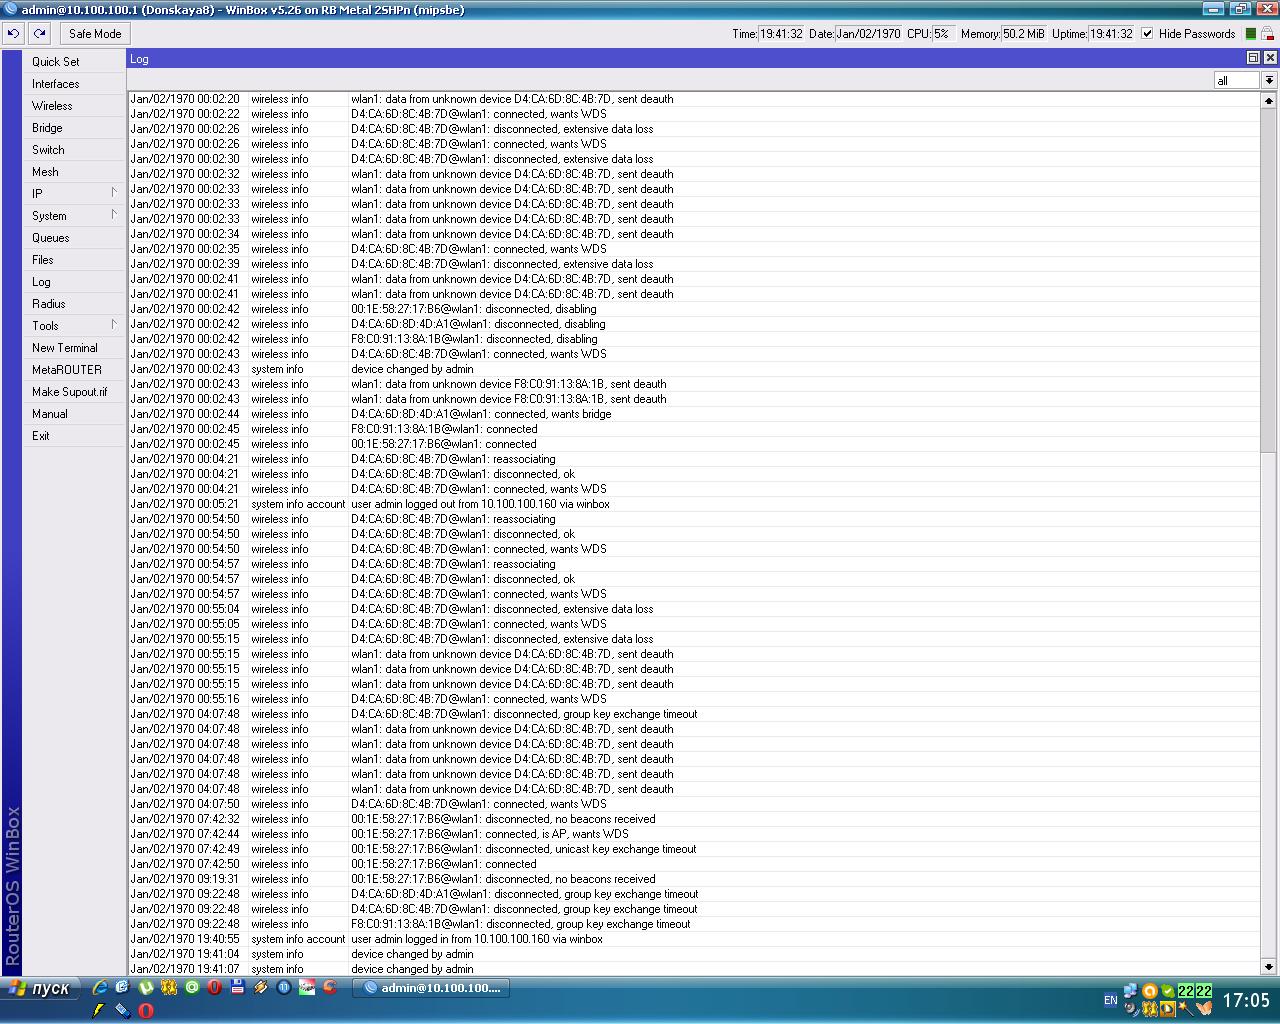This screenshot has width=1280, height=1024.
Task: Open Internet Explorer from the quick launch
Action: click(100, 987)
